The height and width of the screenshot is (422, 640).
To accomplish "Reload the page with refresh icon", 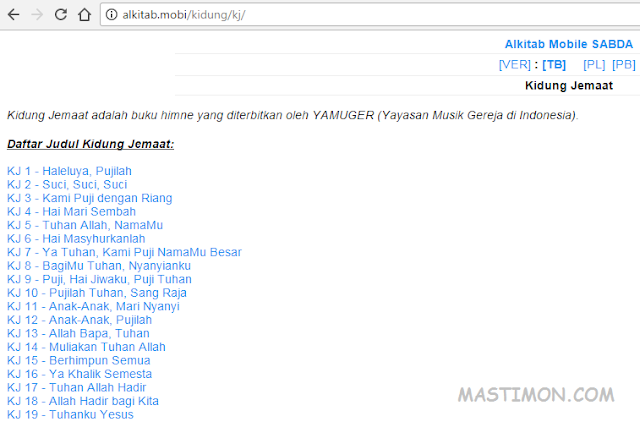I will 61,15.
